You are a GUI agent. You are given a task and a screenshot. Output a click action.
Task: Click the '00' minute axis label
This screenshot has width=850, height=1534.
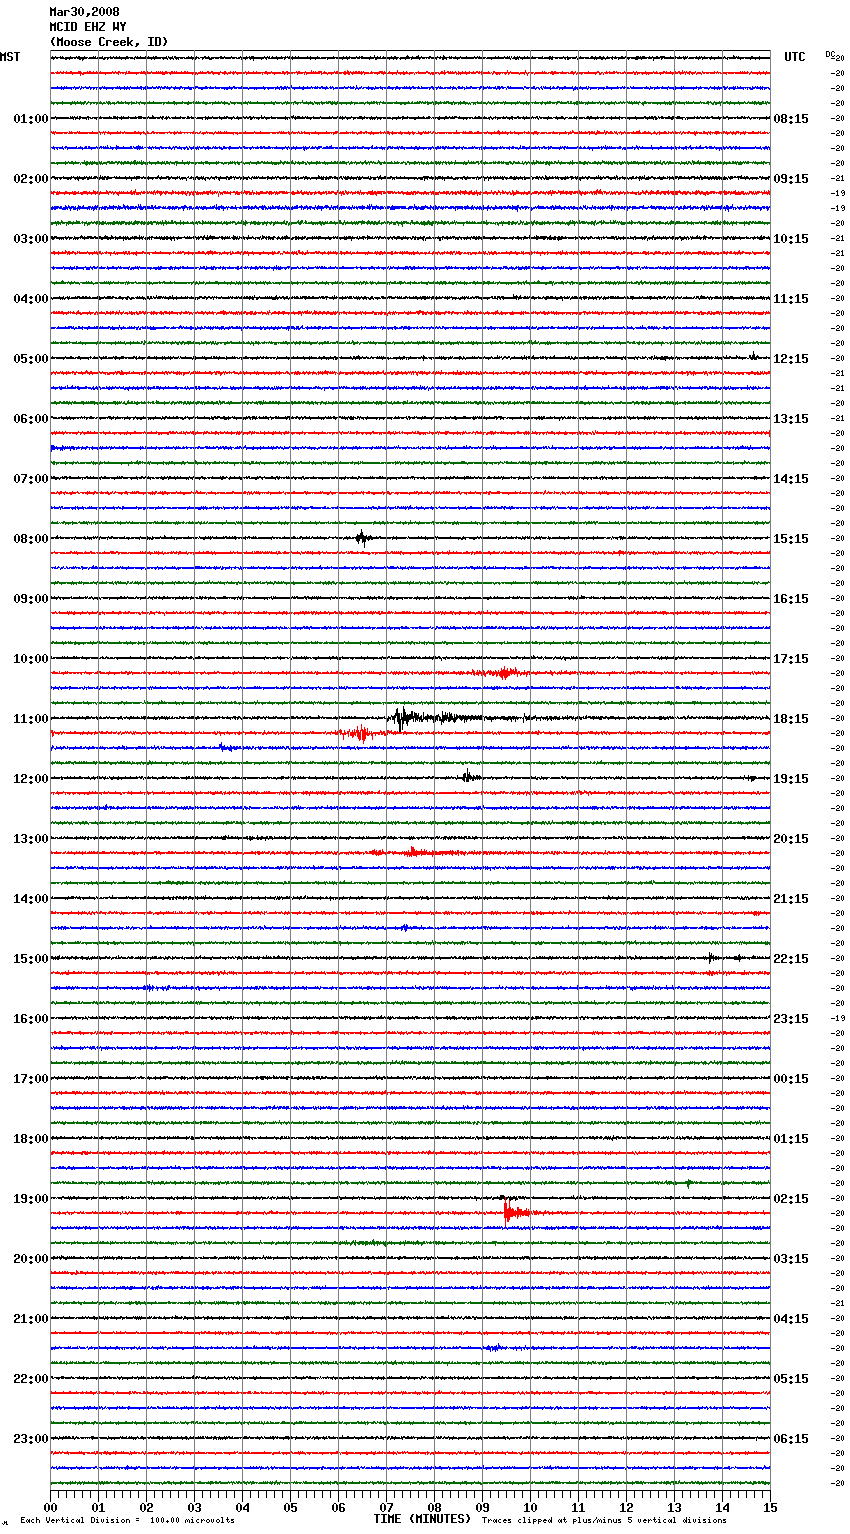click(x=50, y=1507)
